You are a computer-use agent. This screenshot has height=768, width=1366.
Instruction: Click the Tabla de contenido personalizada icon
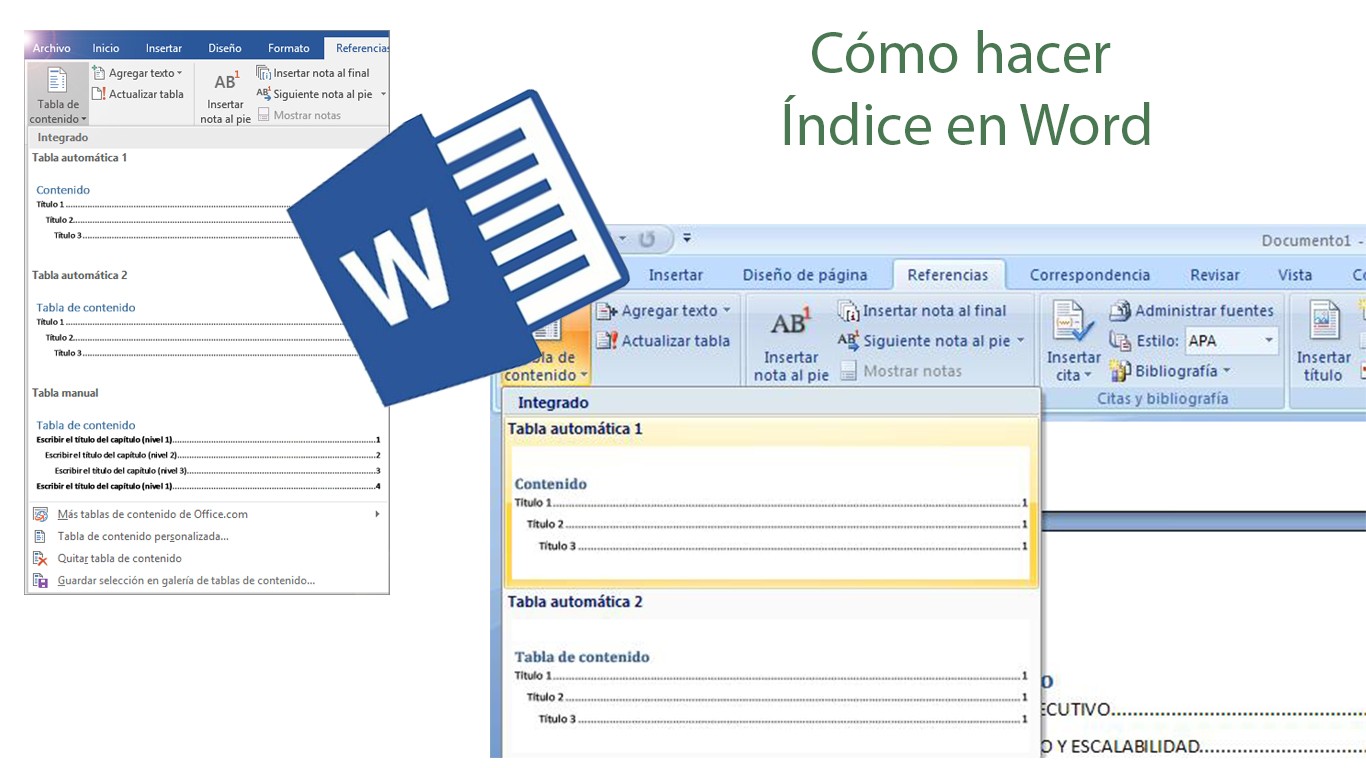(x=40, y=536)
